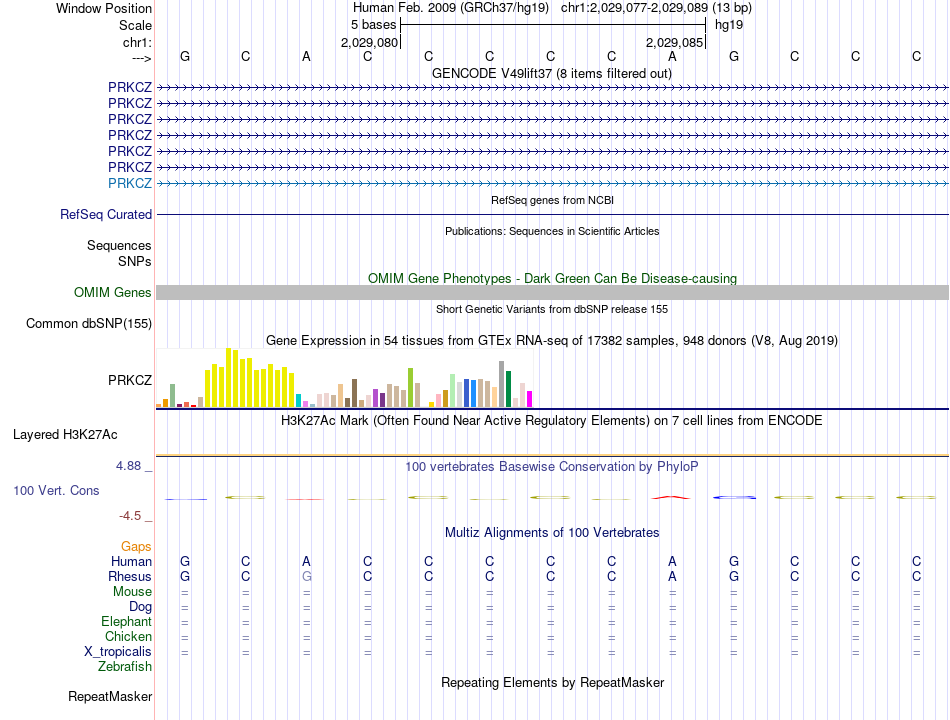Click the light-blue PRKCZ transcript label
950x720 pixels.
(130, 183)
